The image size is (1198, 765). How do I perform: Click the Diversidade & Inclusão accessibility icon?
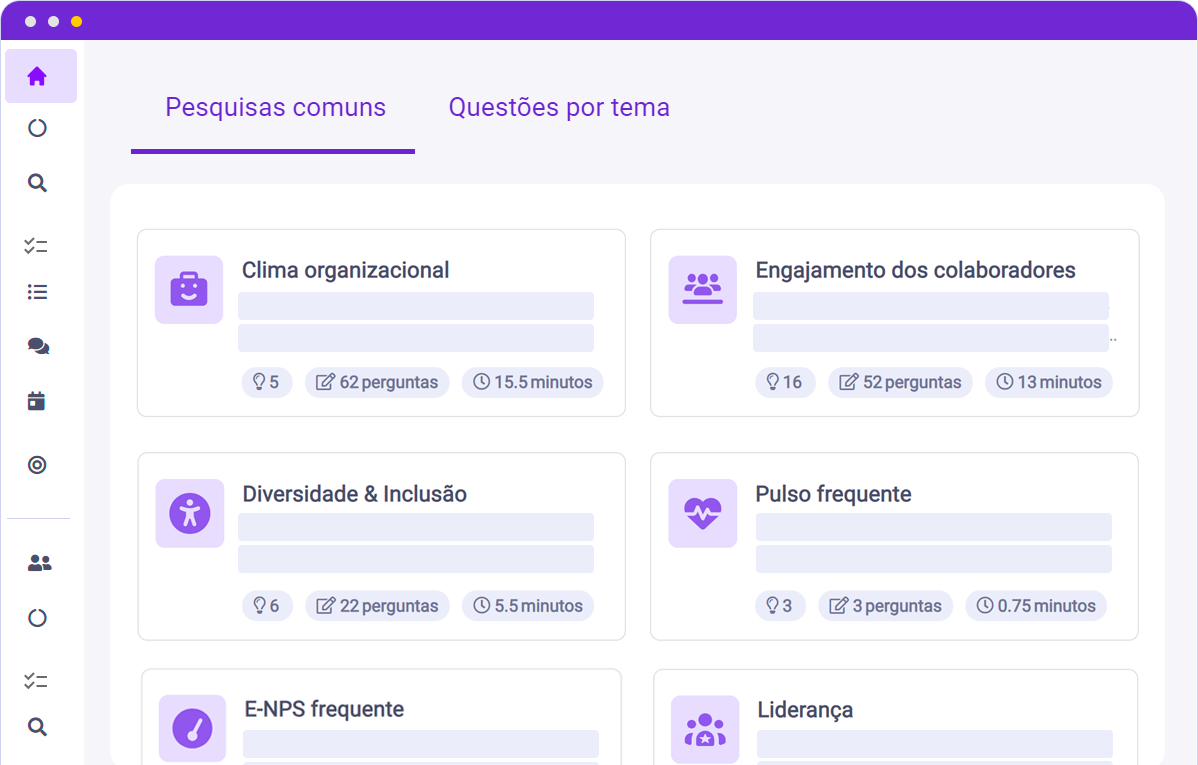coord(190,513)
